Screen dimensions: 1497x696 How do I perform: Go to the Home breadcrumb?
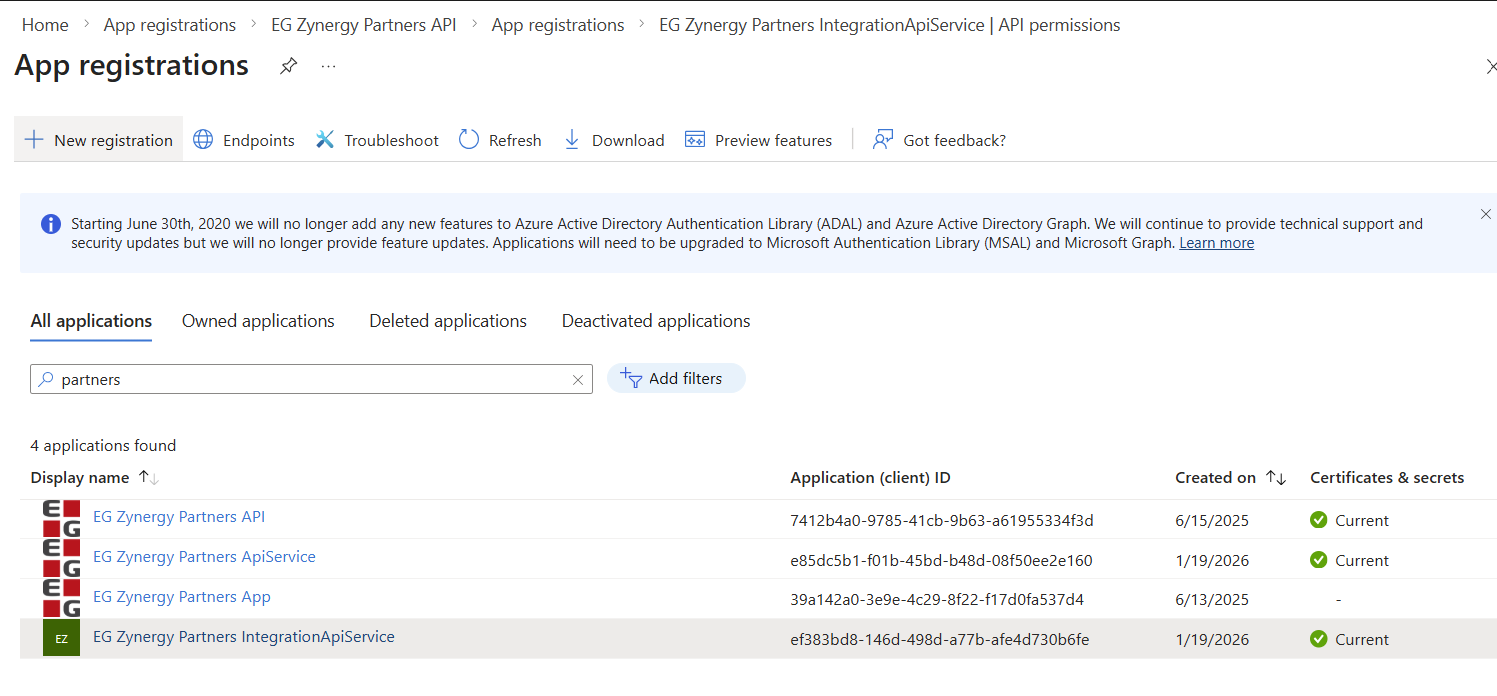(x=45, y=25)
